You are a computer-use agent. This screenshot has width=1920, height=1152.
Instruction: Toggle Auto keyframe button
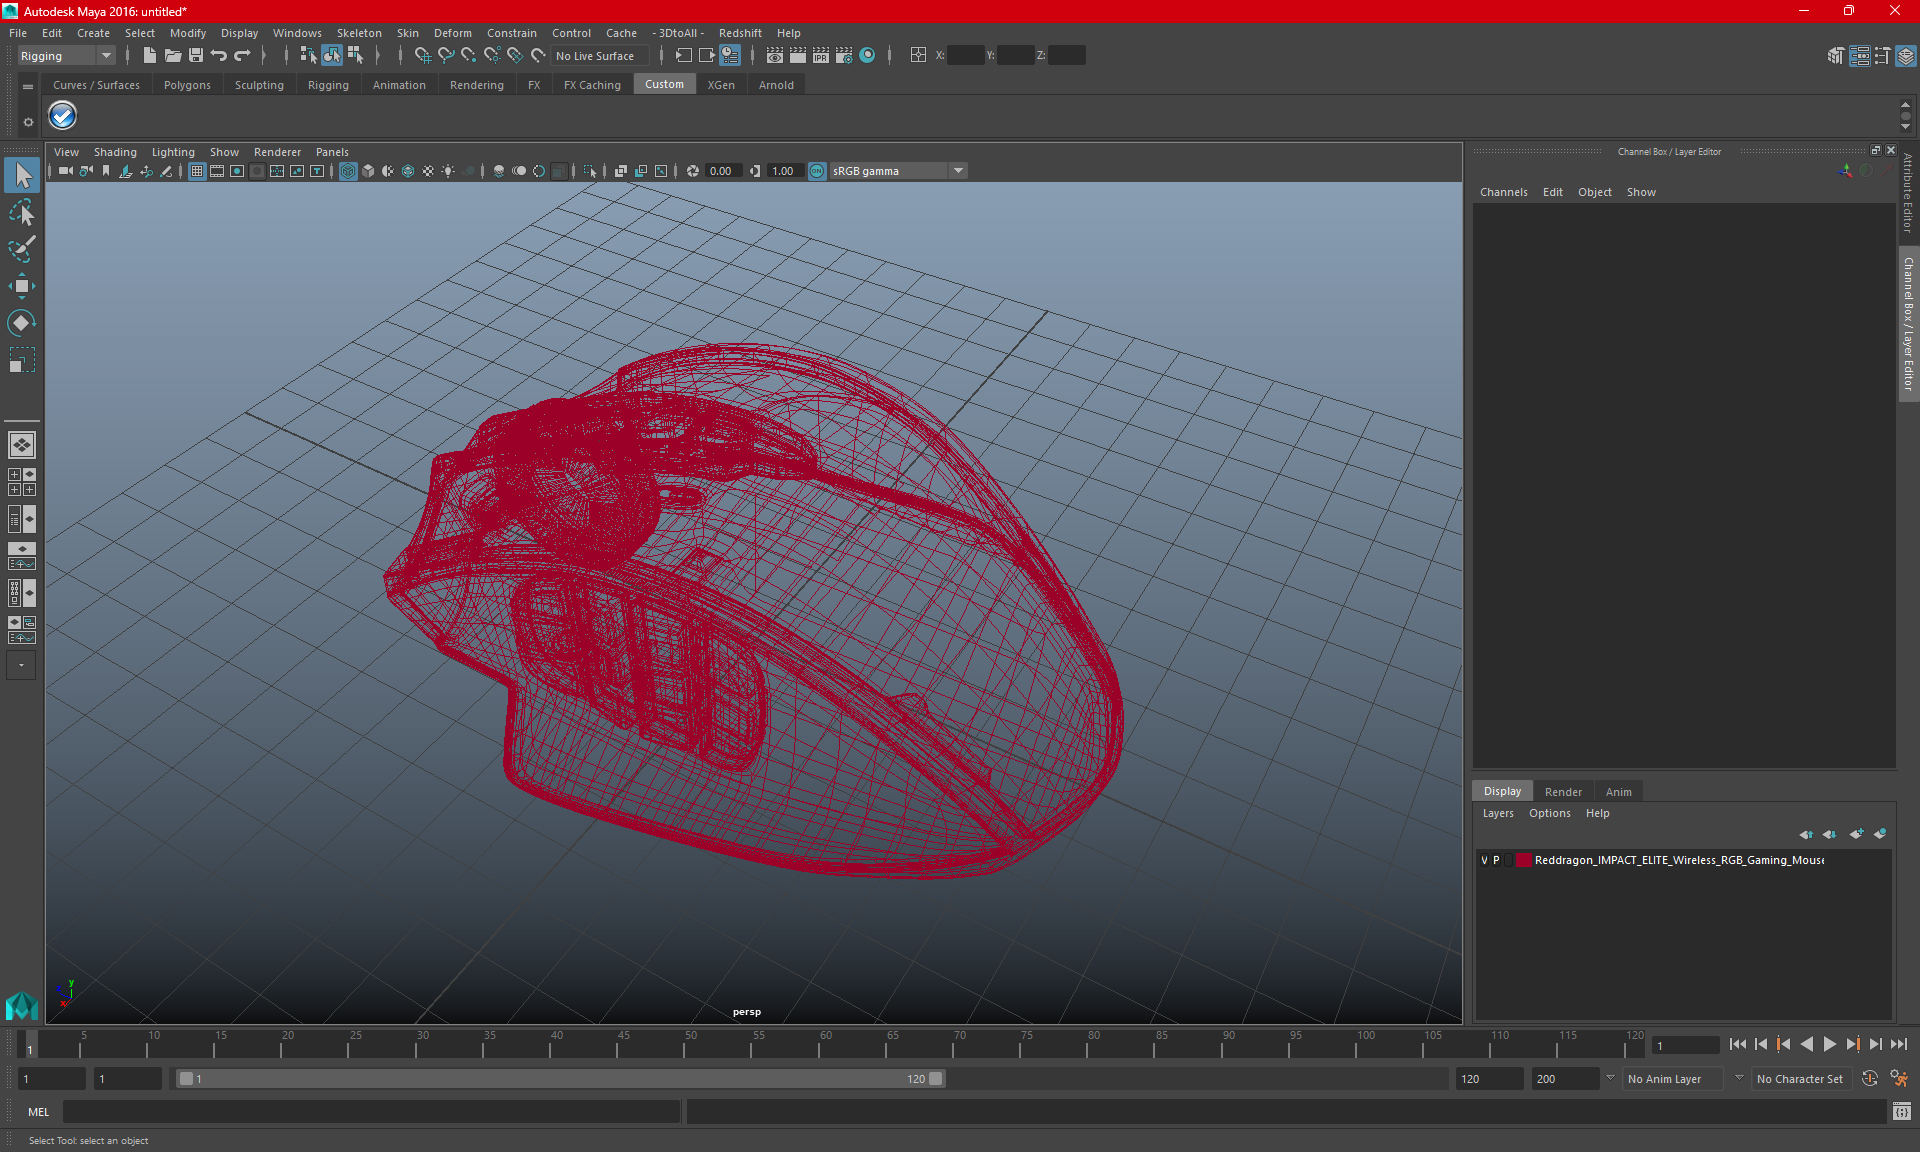(x=1870, y=1079)
